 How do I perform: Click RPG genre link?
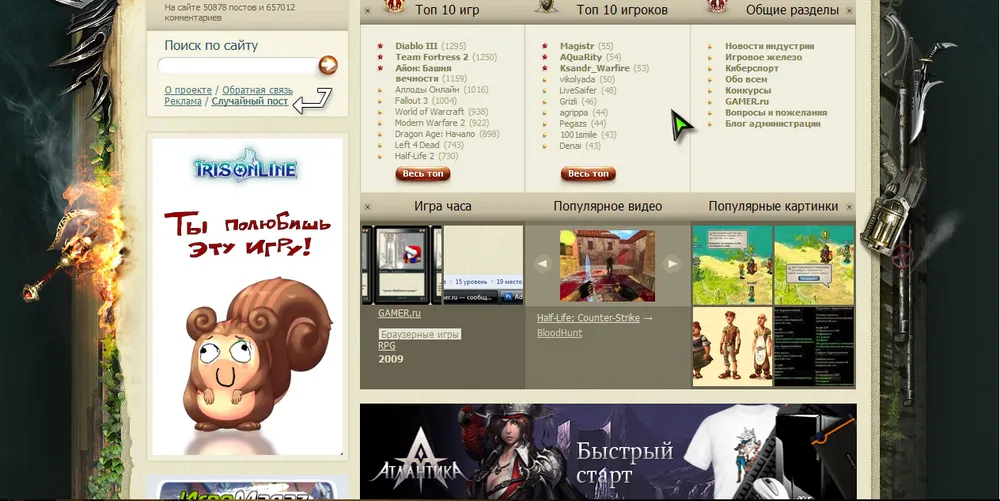(x=386, y=346)
